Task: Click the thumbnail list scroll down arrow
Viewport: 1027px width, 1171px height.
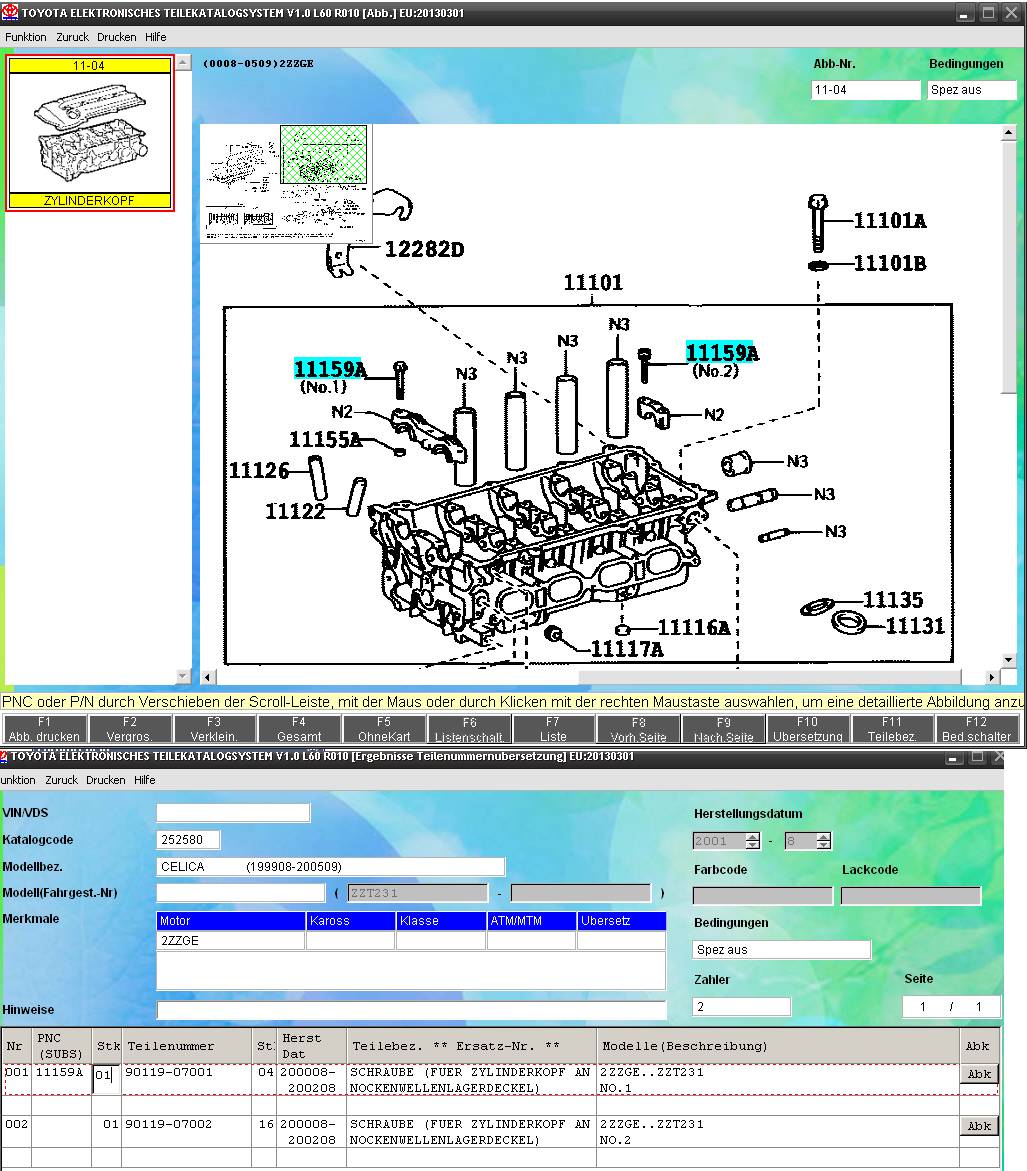Action: click(x=183, y=676)
